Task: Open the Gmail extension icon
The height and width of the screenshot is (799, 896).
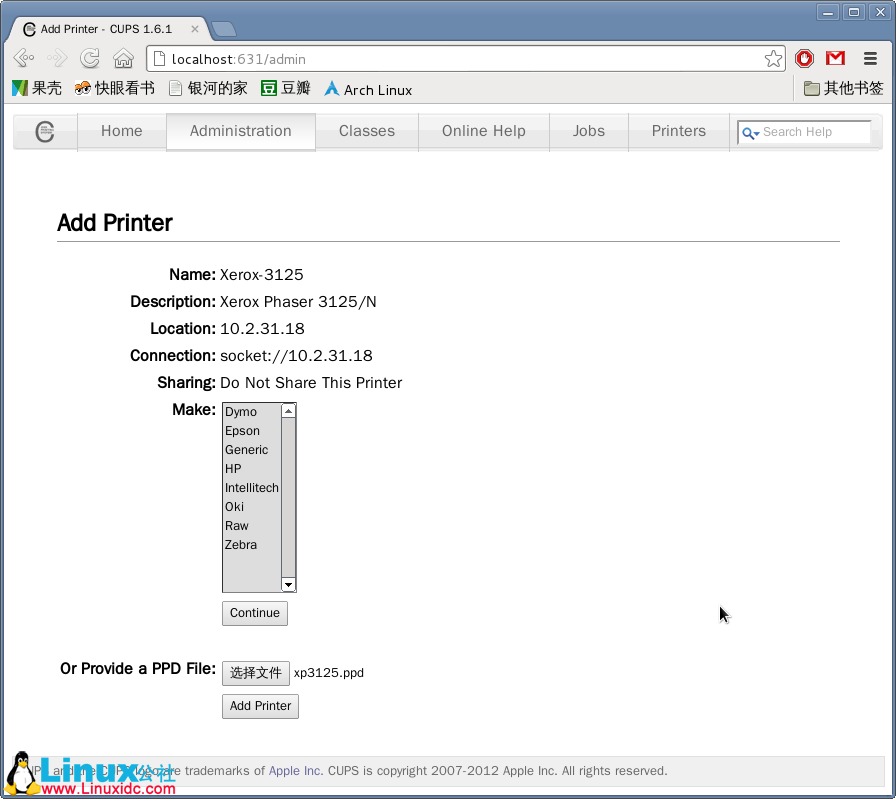Action: pos(835,59)
